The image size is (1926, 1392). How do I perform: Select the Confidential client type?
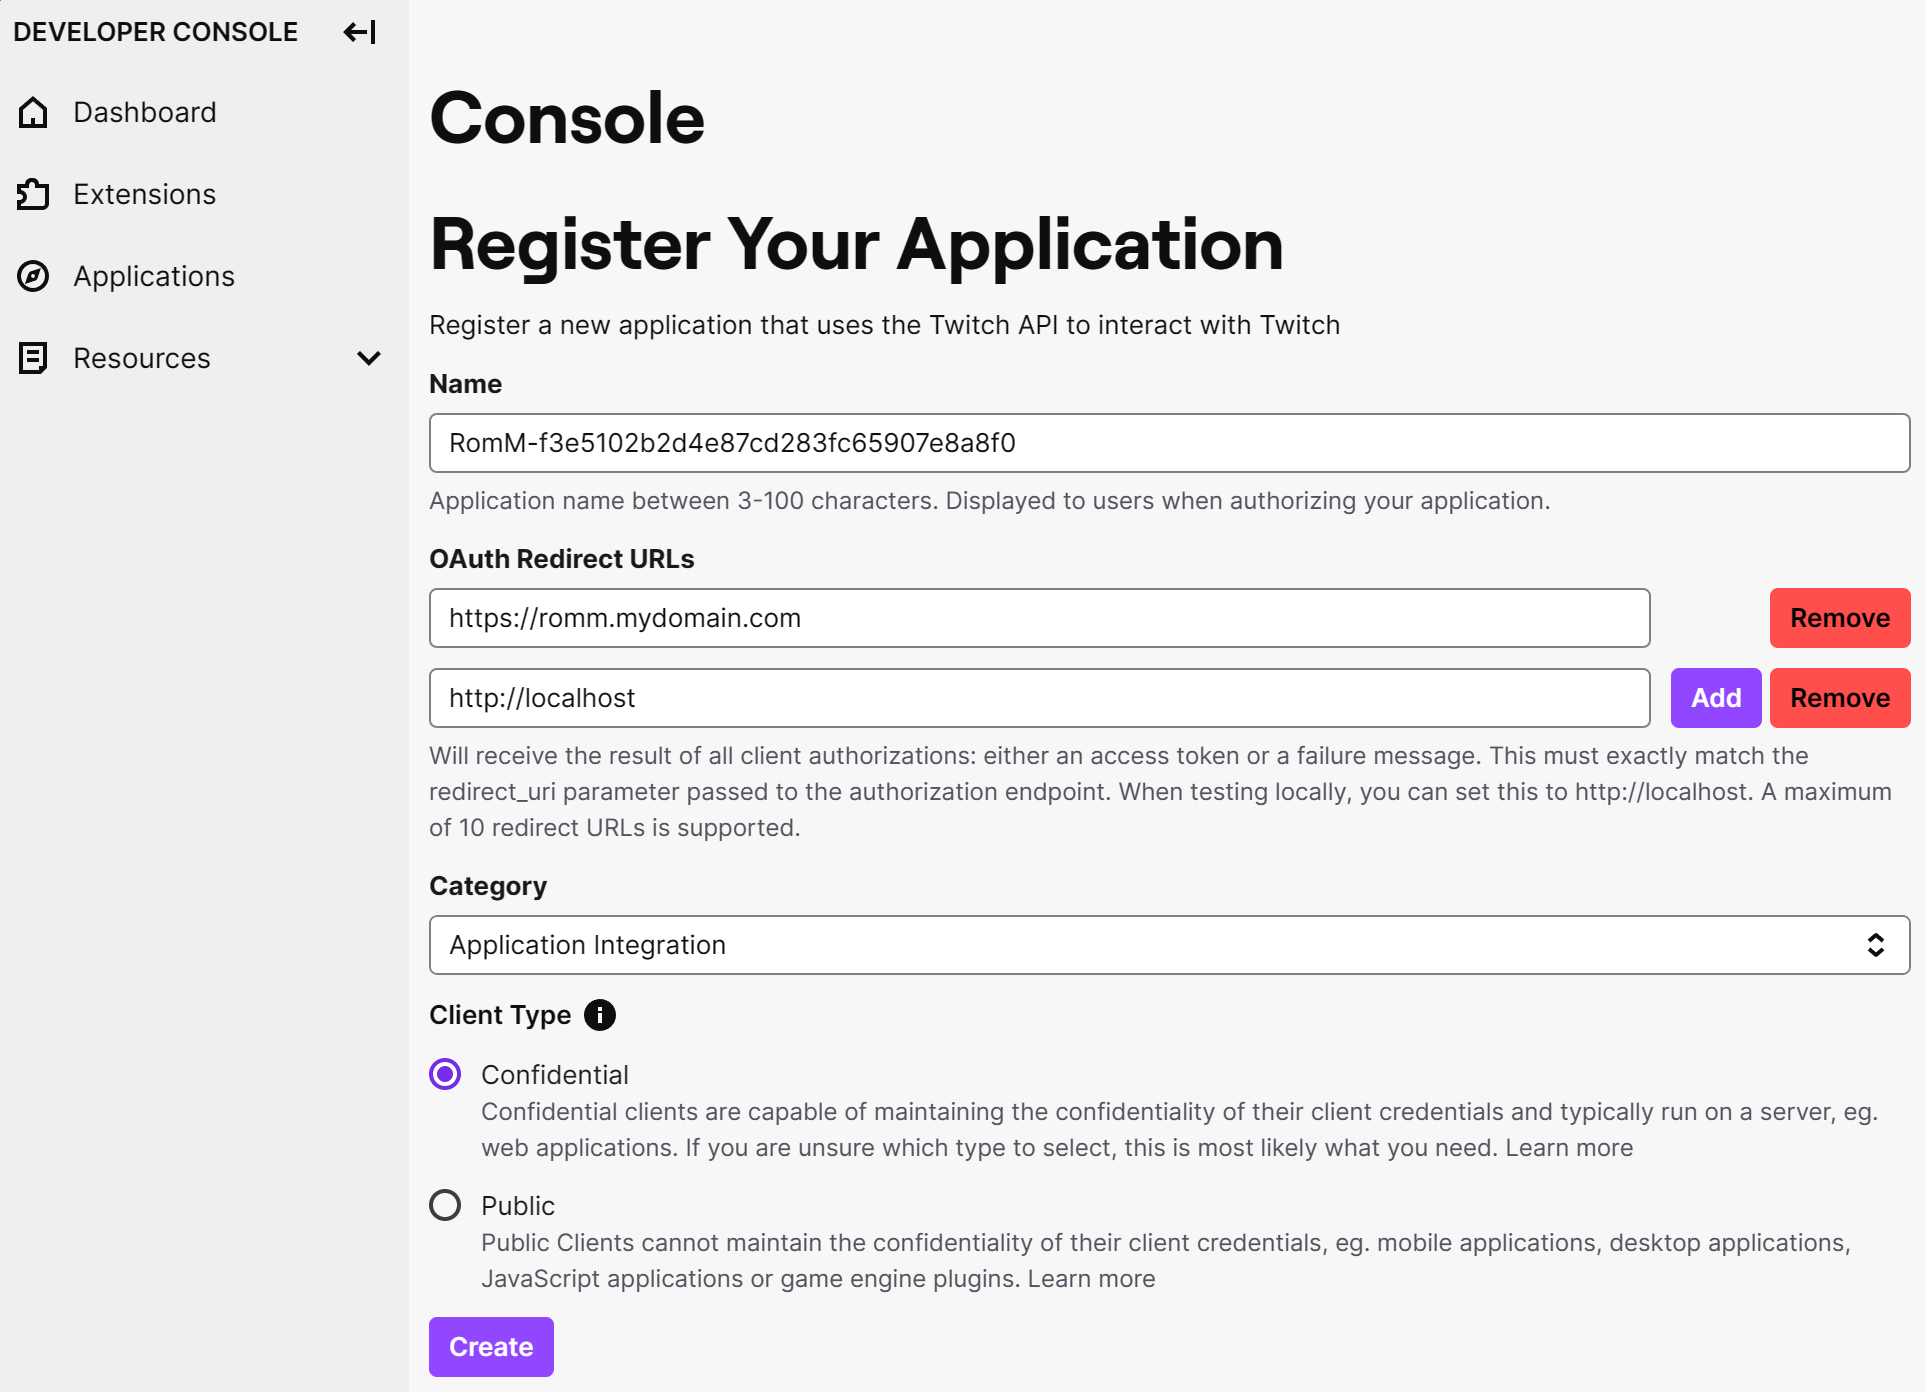tap(445, 1074)
